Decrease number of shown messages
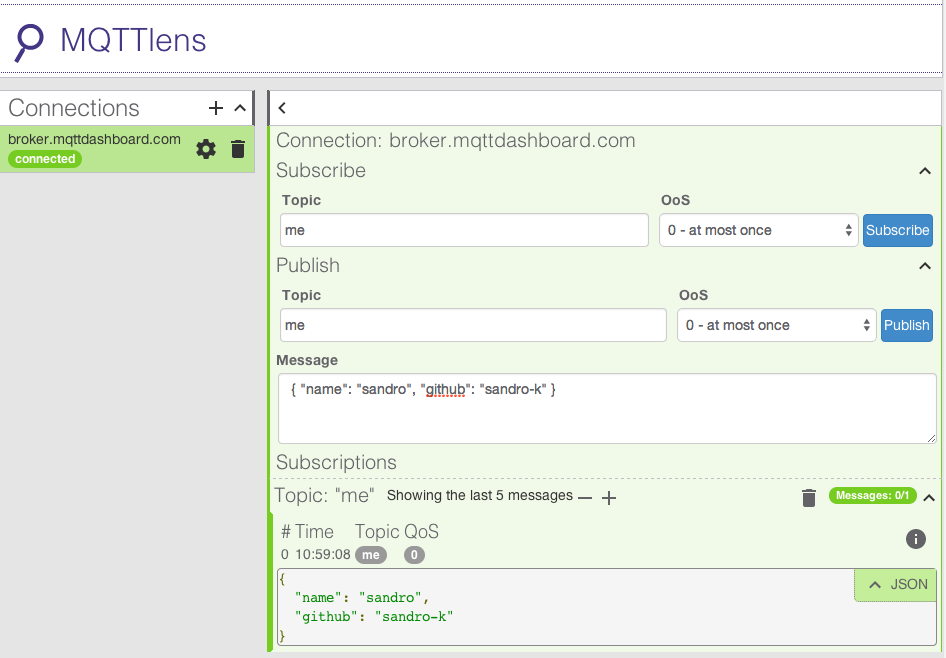Viewport: 946px width, 658px height. [x=585, y=497]
